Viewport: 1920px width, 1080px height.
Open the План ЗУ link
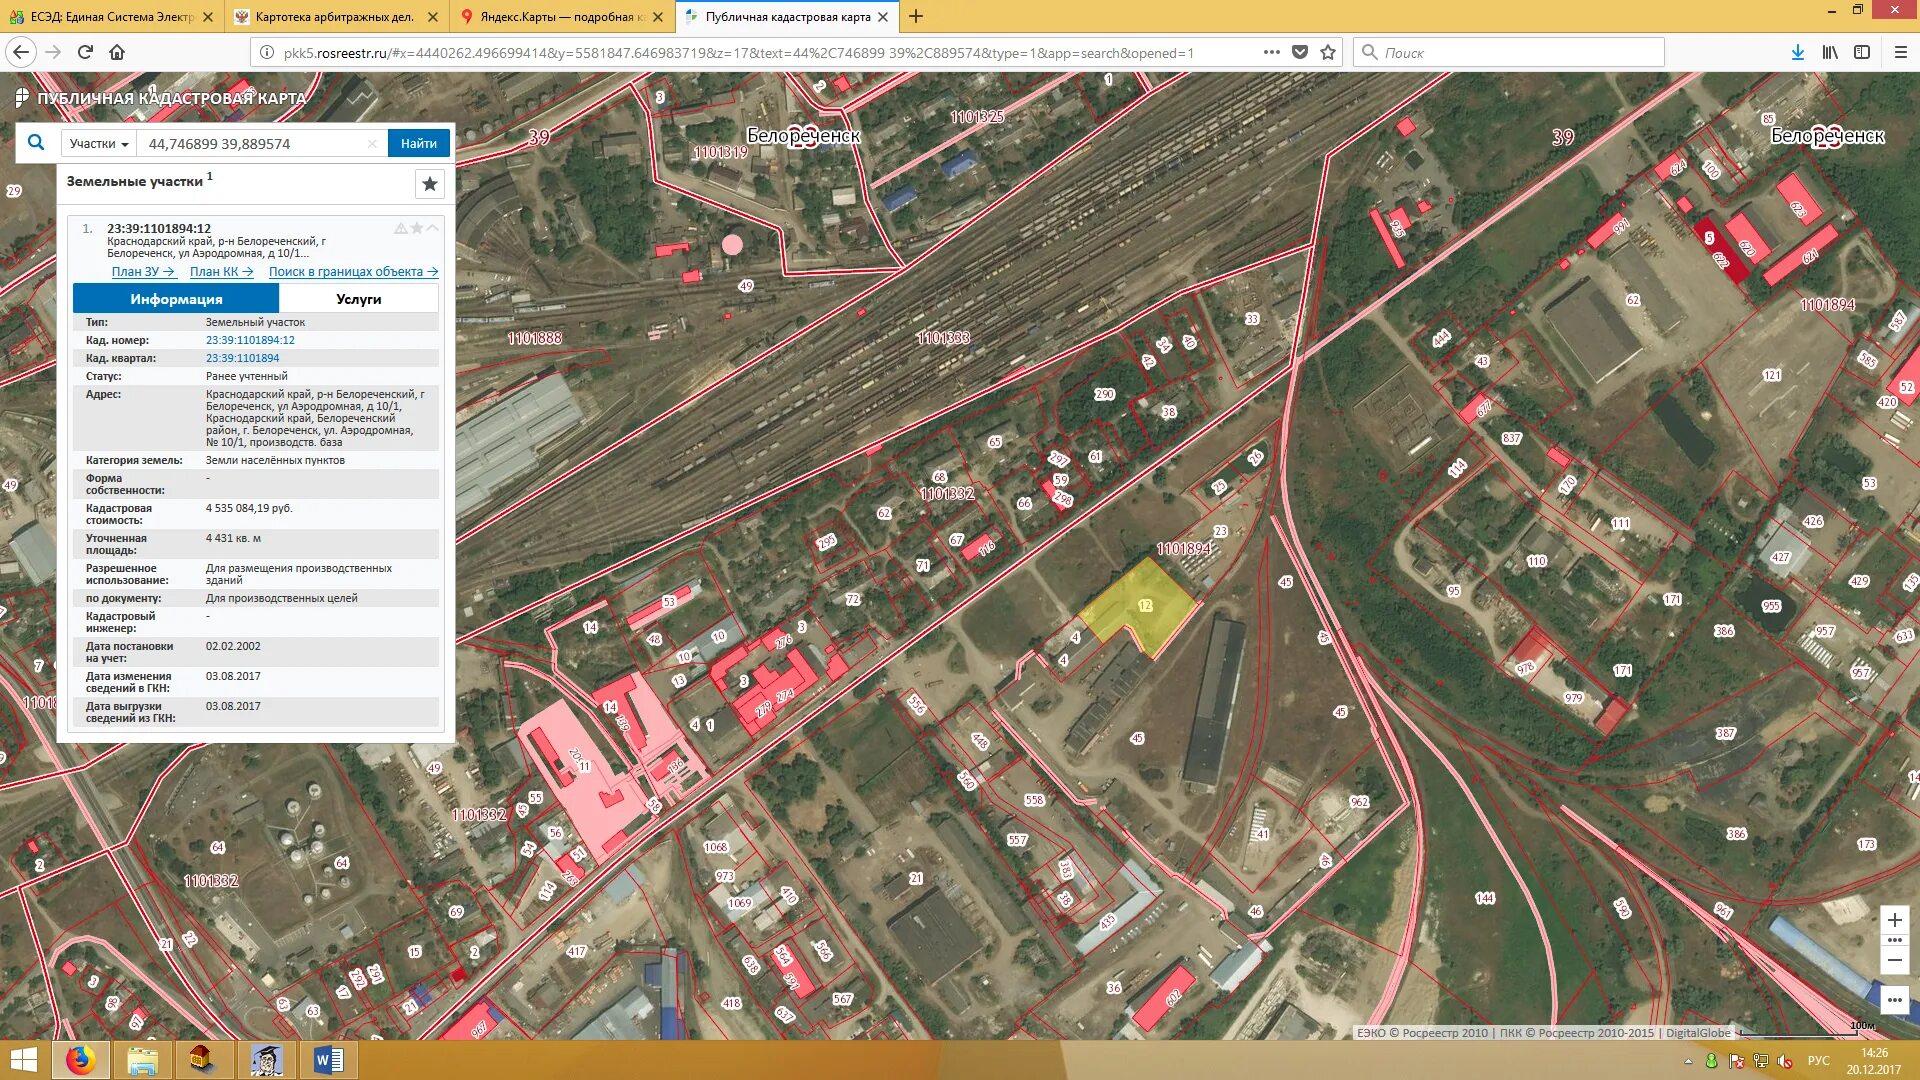[143, 272]
